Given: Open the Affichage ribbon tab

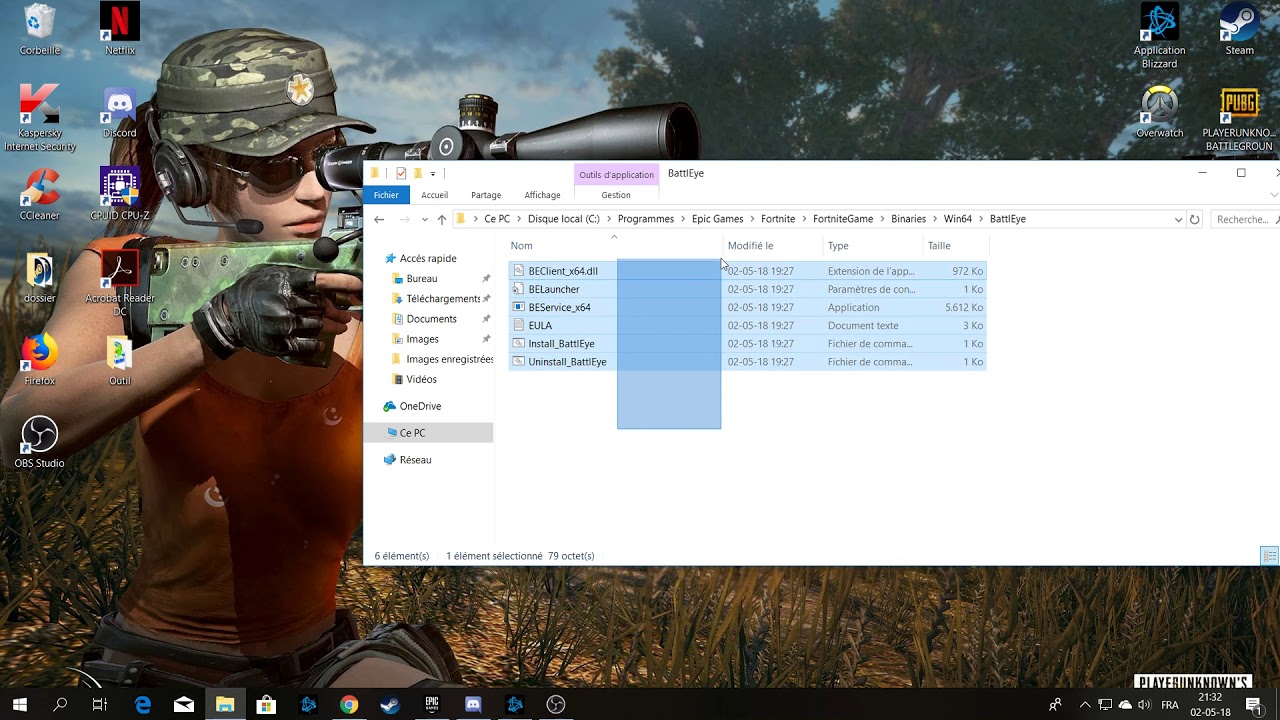Looking at the screenshot, I should pos(542,195).
